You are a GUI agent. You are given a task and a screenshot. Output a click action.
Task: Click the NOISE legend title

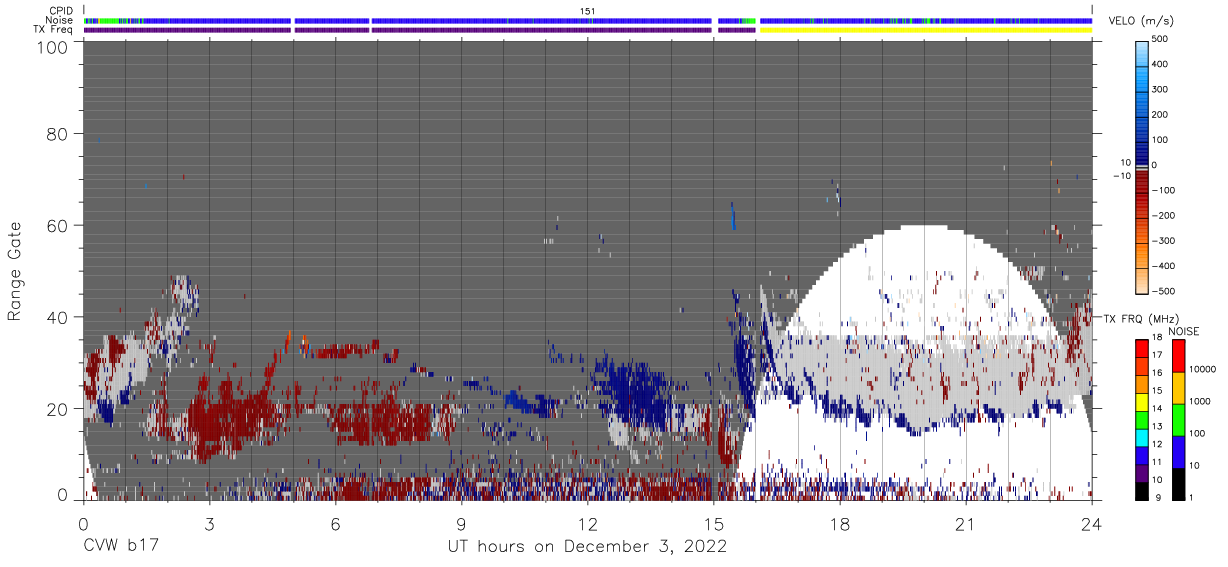1183,331
